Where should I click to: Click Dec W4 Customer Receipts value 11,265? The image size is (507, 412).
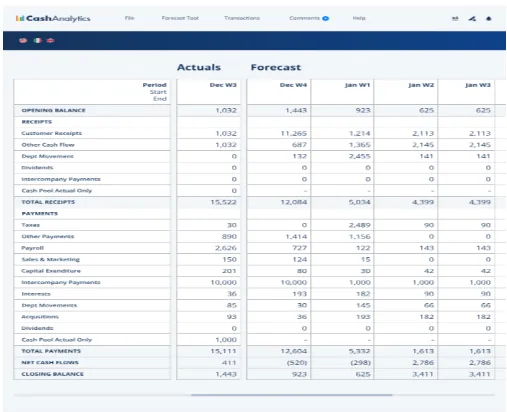[x=294, y=133]
